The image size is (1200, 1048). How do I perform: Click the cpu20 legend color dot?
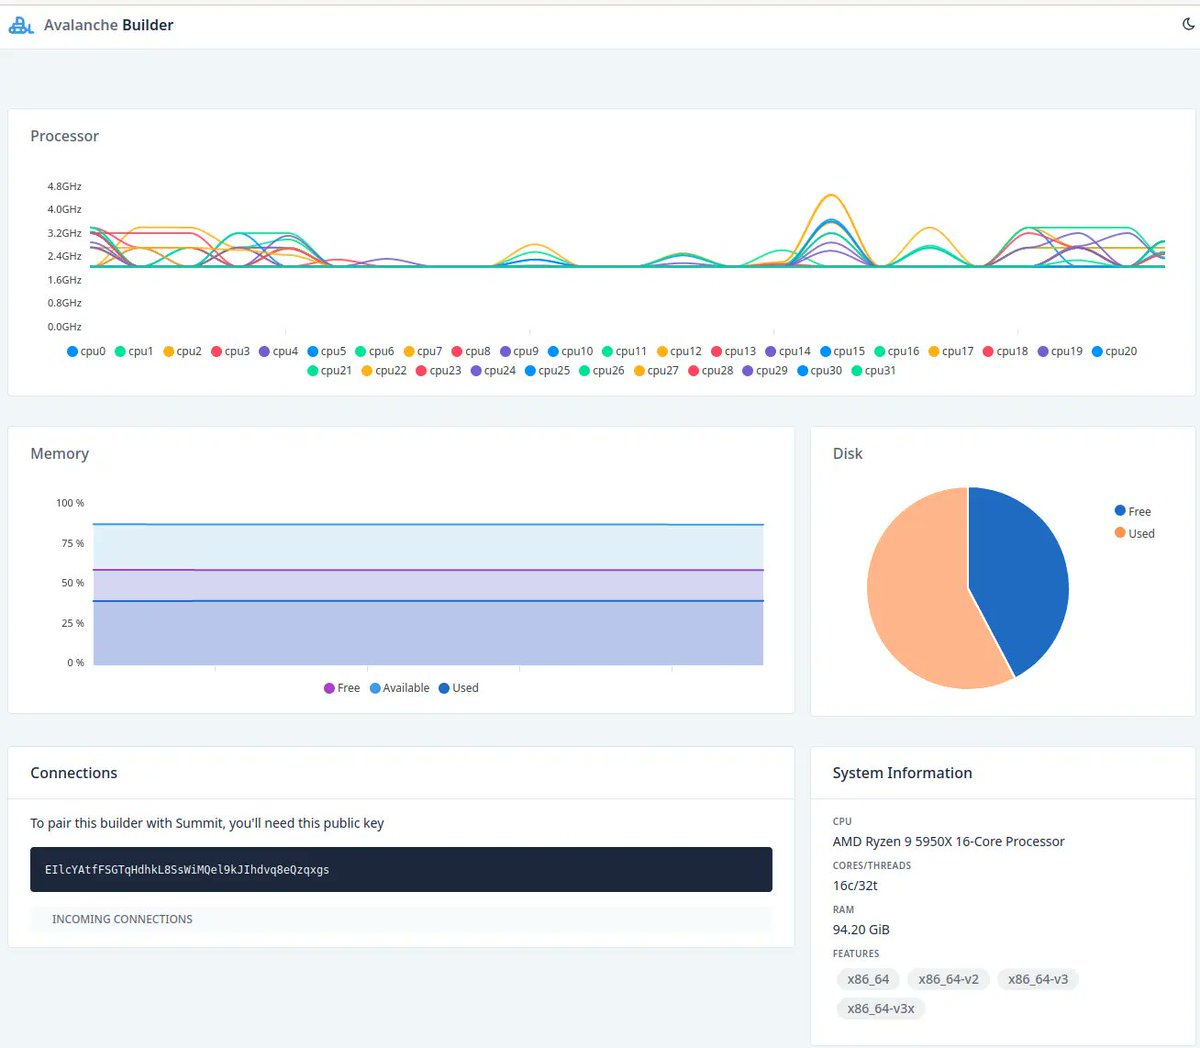(1097, 351)
